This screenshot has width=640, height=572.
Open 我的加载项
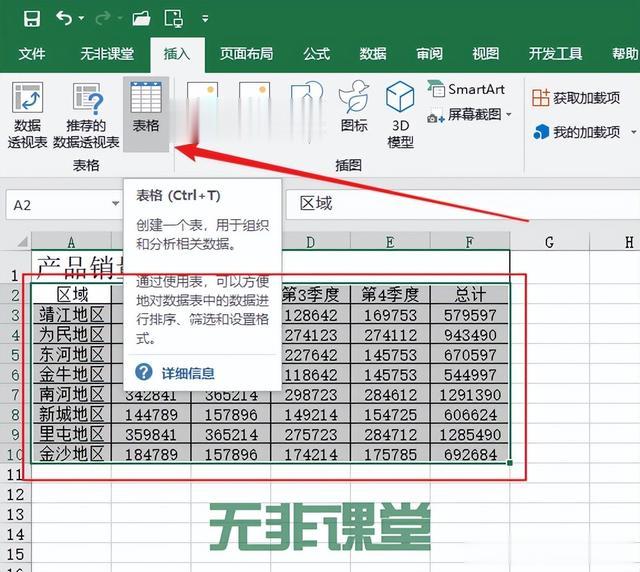(x=576, y=132)
